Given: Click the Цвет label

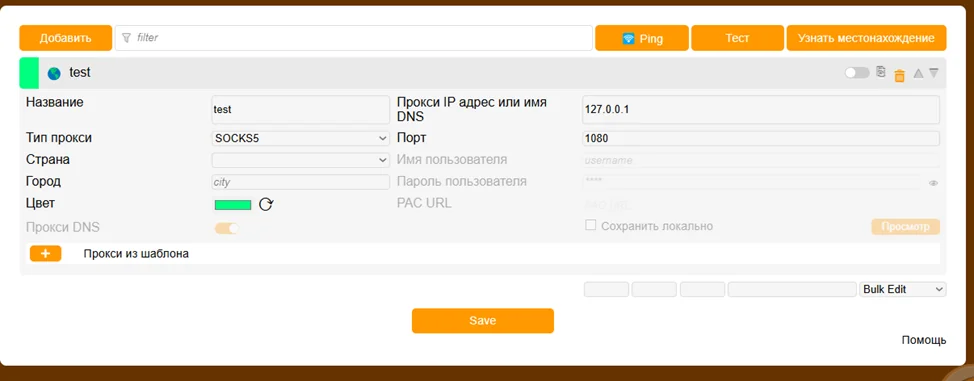Looking at the screenshot, I should click(x=41, y=203).
